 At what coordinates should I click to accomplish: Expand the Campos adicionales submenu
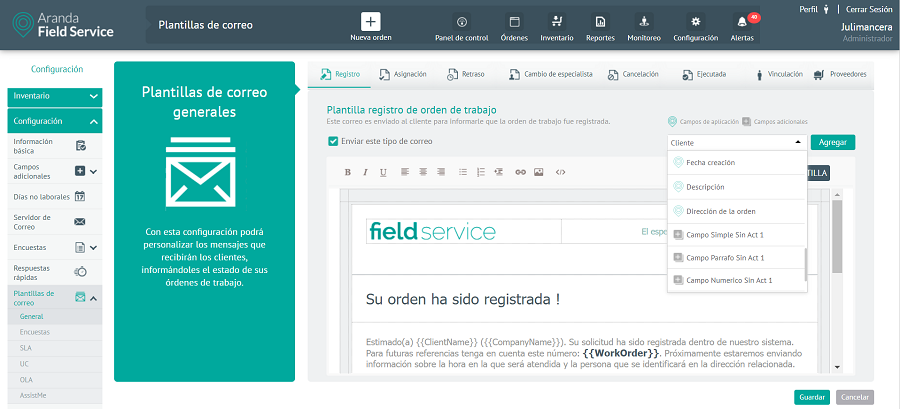click(94, 171)
